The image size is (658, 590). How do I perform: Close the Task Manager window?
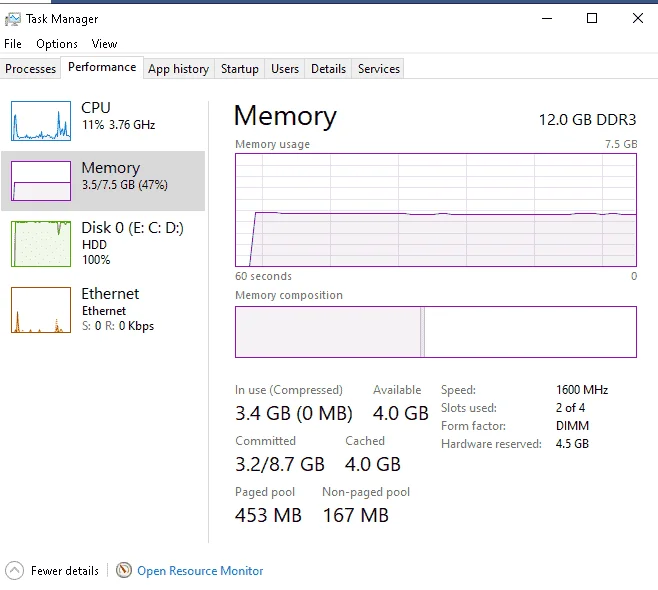click(x=638, y=18)
